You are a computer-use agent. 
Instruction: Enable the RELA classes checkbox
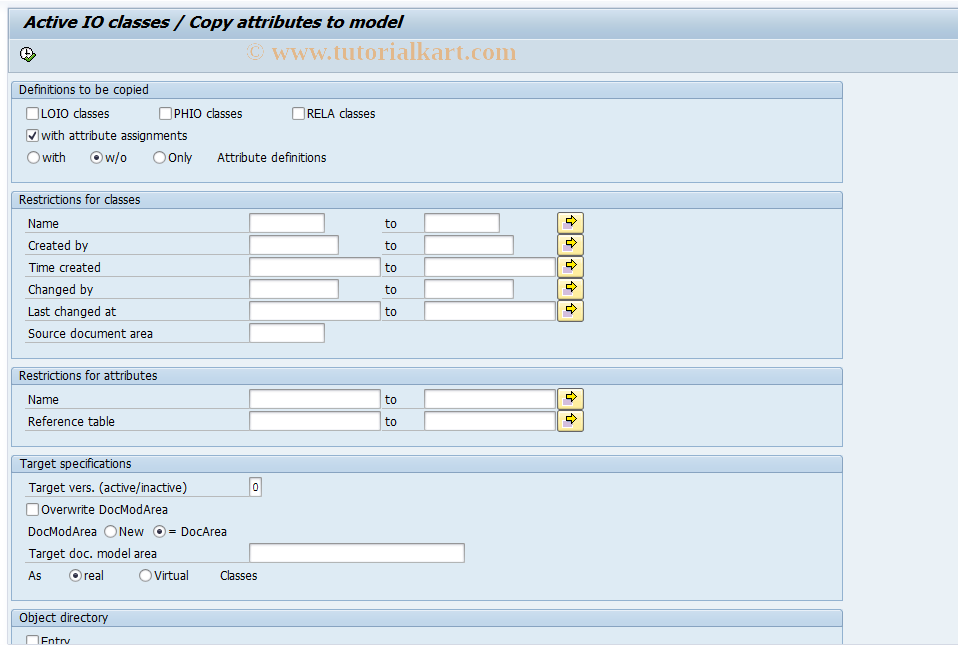(299, 114)
